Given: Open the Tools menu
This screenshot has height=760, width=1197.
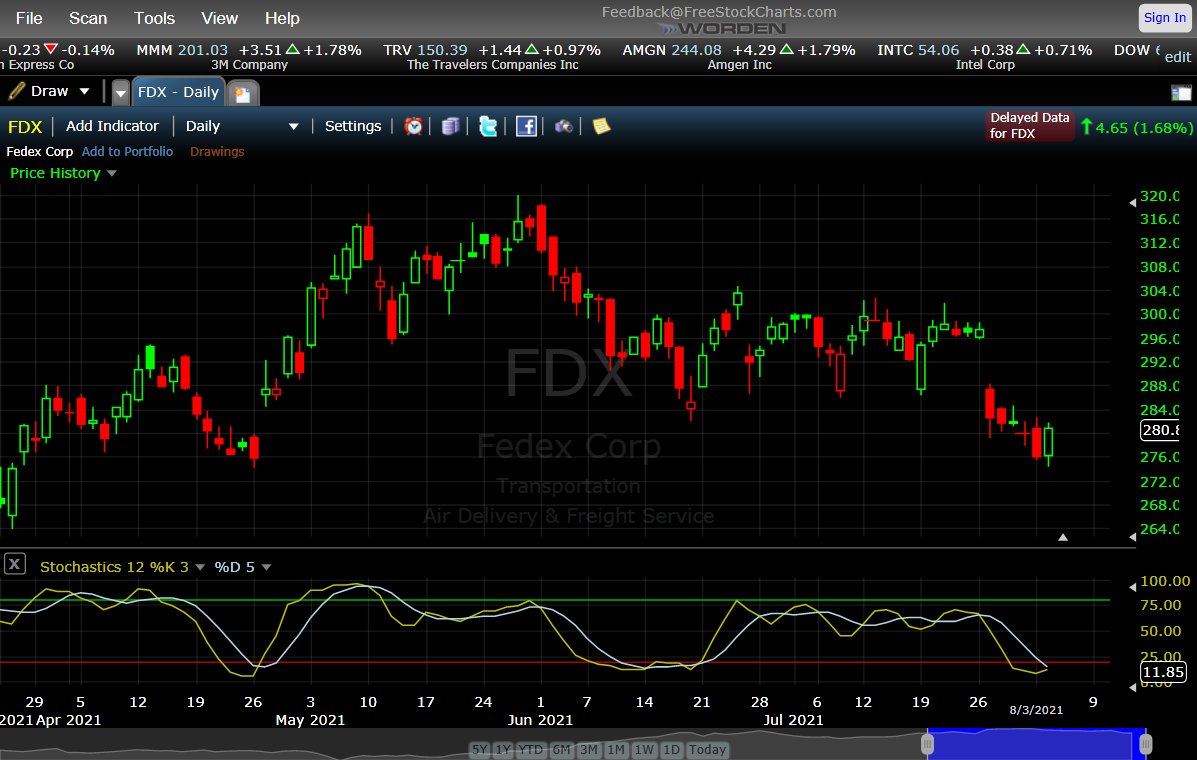Looking at the screenshot, I should 154,18.
